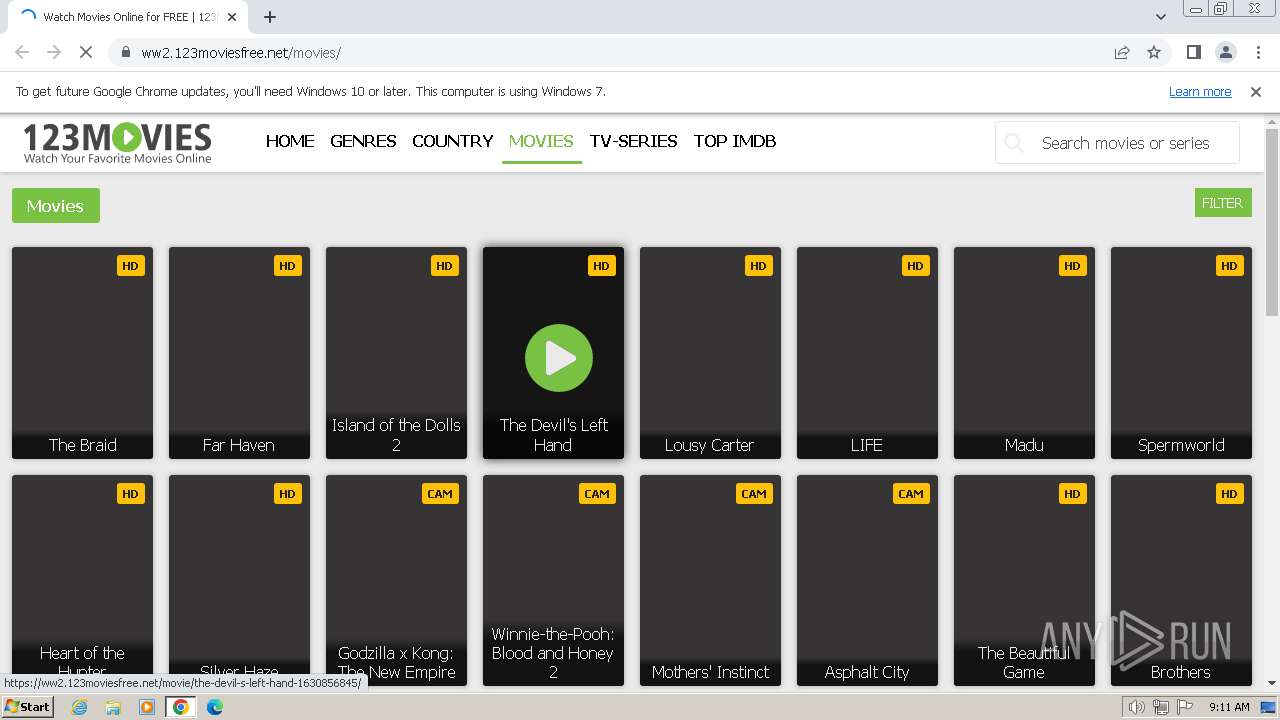Click the taskbar clock showing 9:11 AM
This screenshot has height=720, width=1280.
coord(1229,707)
